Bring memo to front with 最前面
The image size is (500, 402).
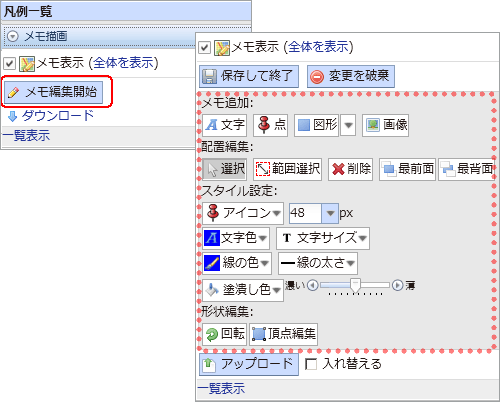tap(407, 169)
